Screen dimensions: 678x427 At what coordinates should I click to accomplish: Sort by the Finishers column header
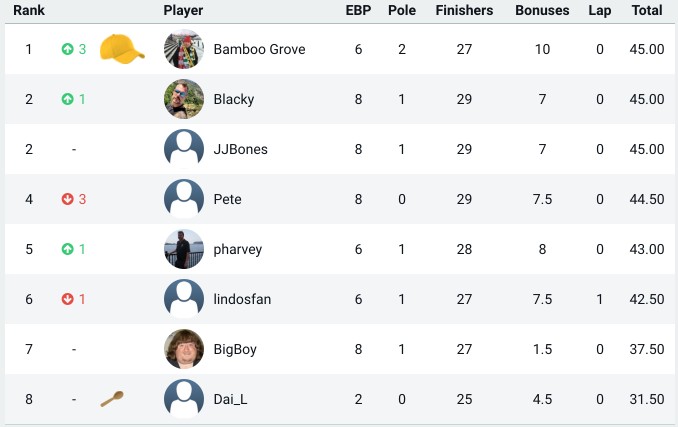coord(464,10)
